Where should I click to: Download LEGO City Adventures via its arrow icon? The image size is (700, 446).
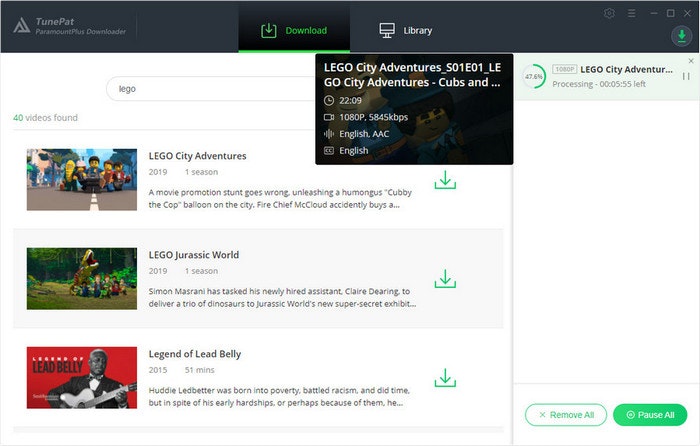[445, 179]
